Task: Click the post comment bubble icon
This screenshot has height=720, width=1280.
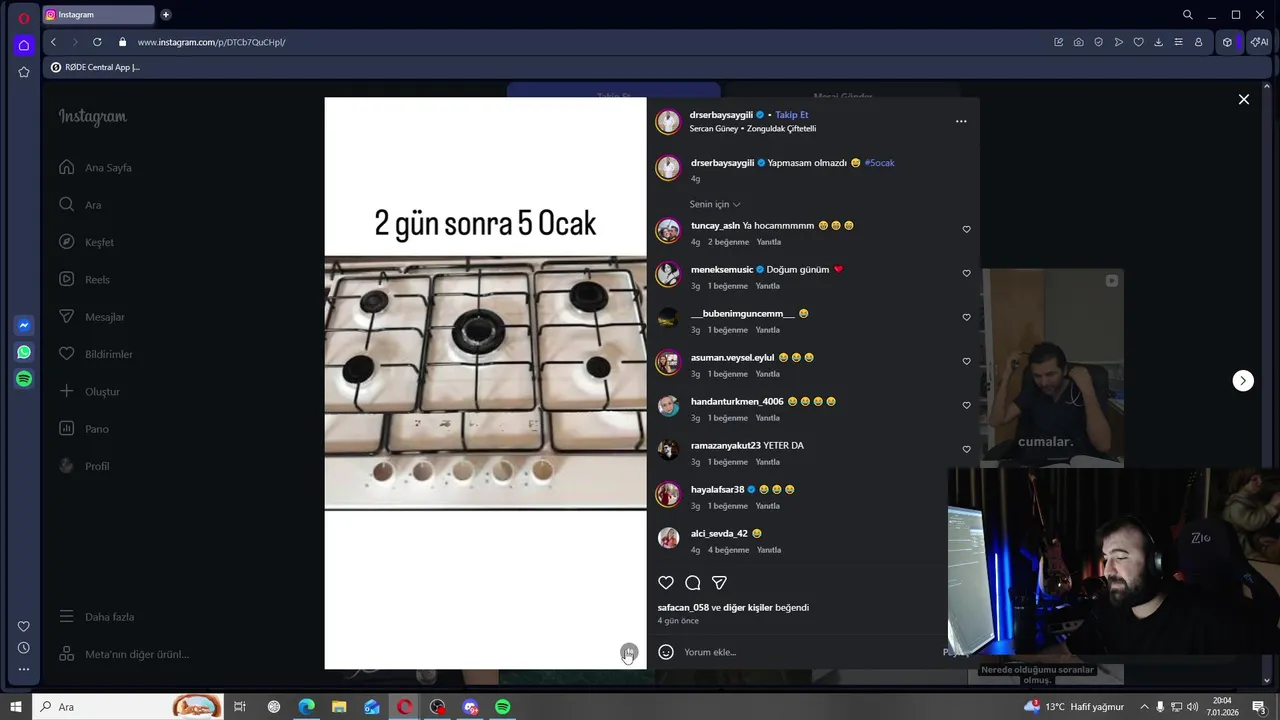Action: point(692,582)
